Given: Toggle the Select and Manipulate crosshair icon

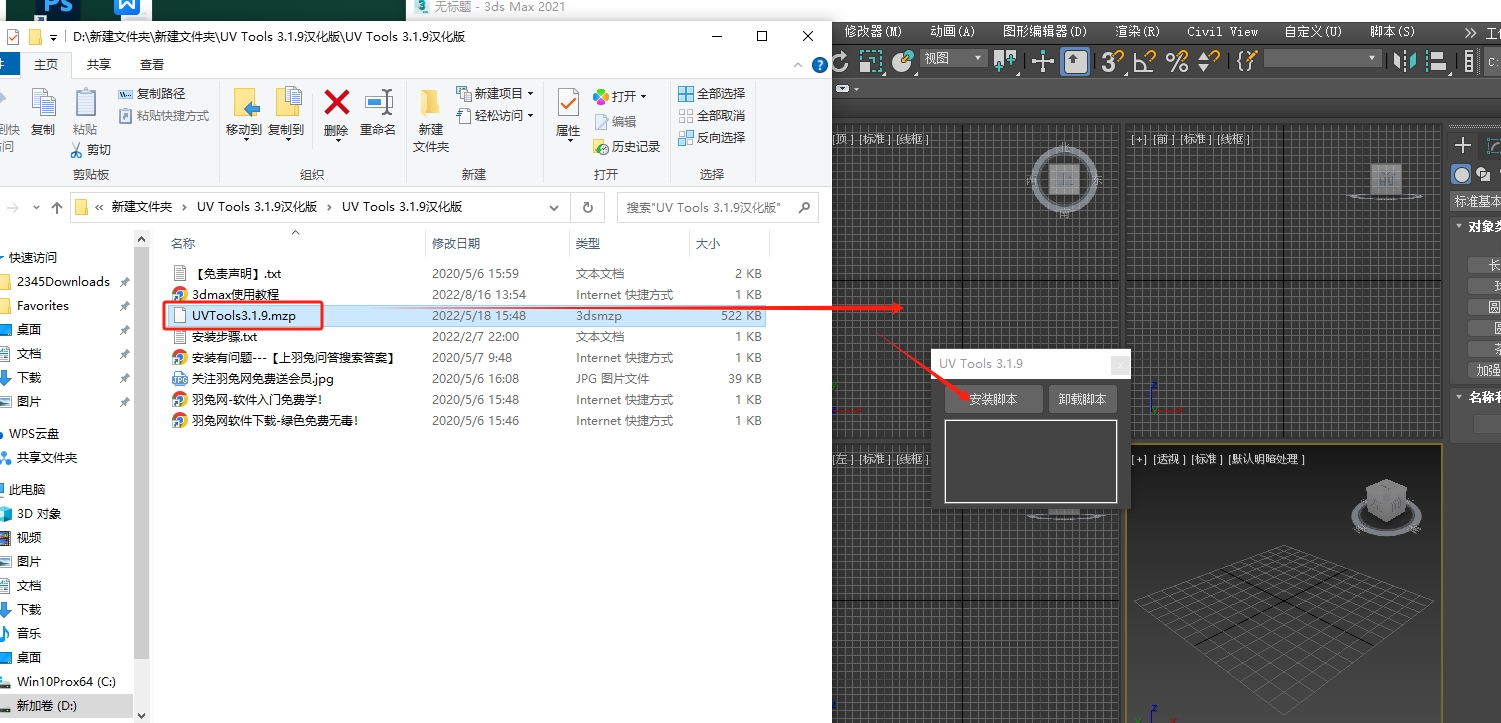Looking at the screenshot, I should (1043, 62).
